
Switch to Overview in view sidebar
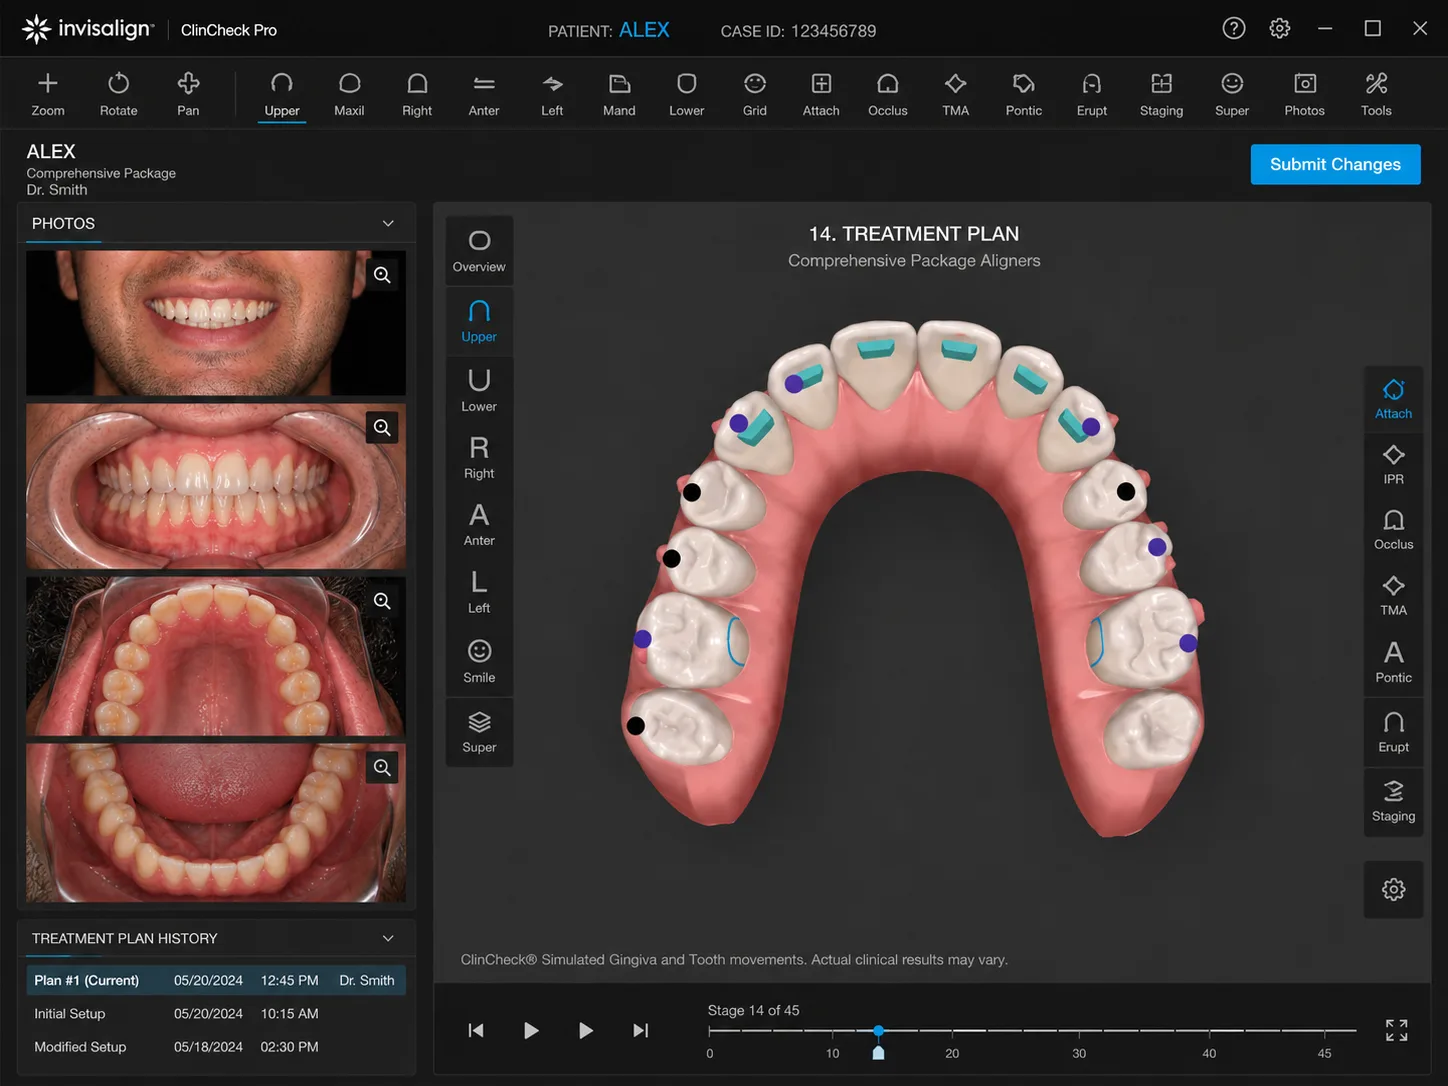click(x=479, y=250)
